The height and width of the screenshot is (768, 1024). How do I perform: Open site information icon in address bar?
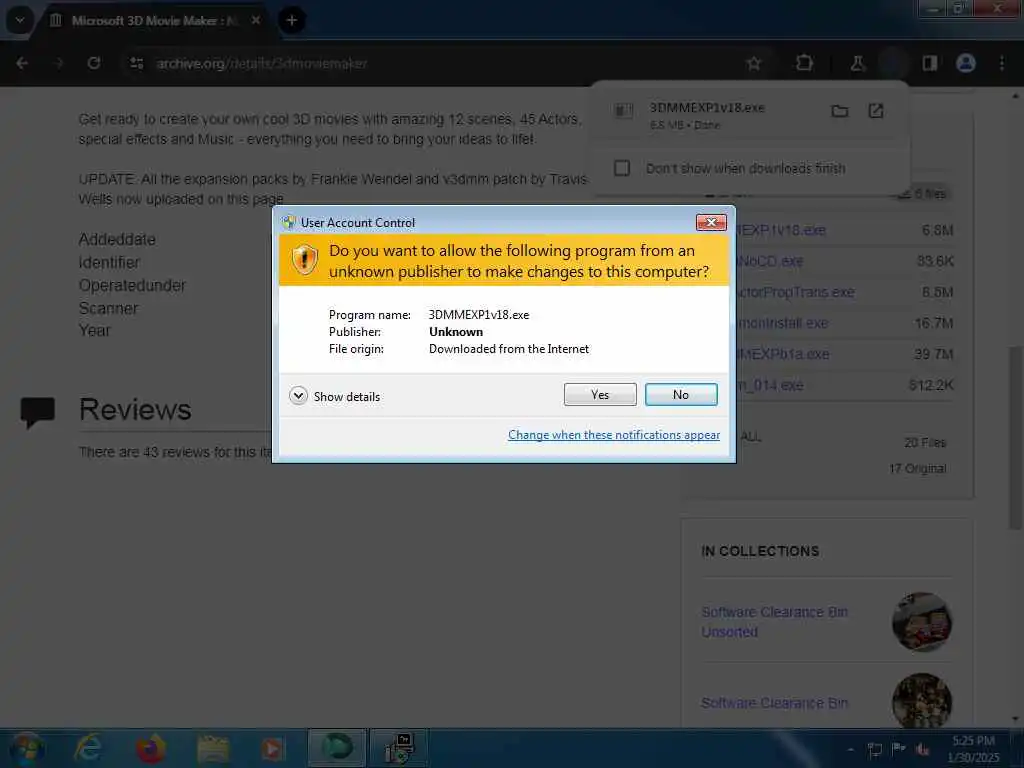pyautogui.click(x=136, y=63)
